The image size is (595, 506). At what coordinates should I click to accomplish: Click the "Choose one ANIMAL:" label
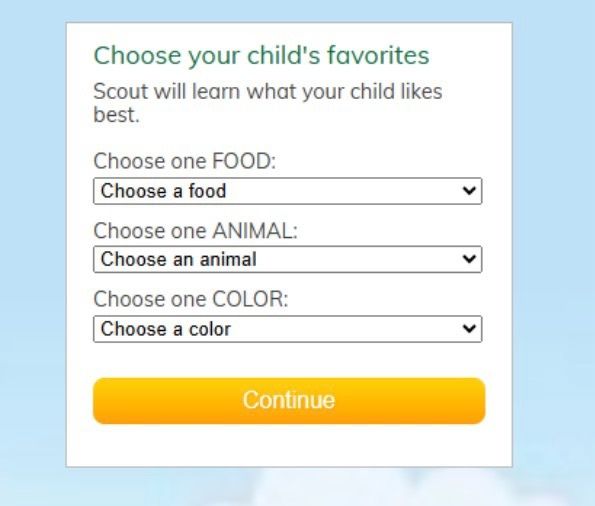coord(195,230)
